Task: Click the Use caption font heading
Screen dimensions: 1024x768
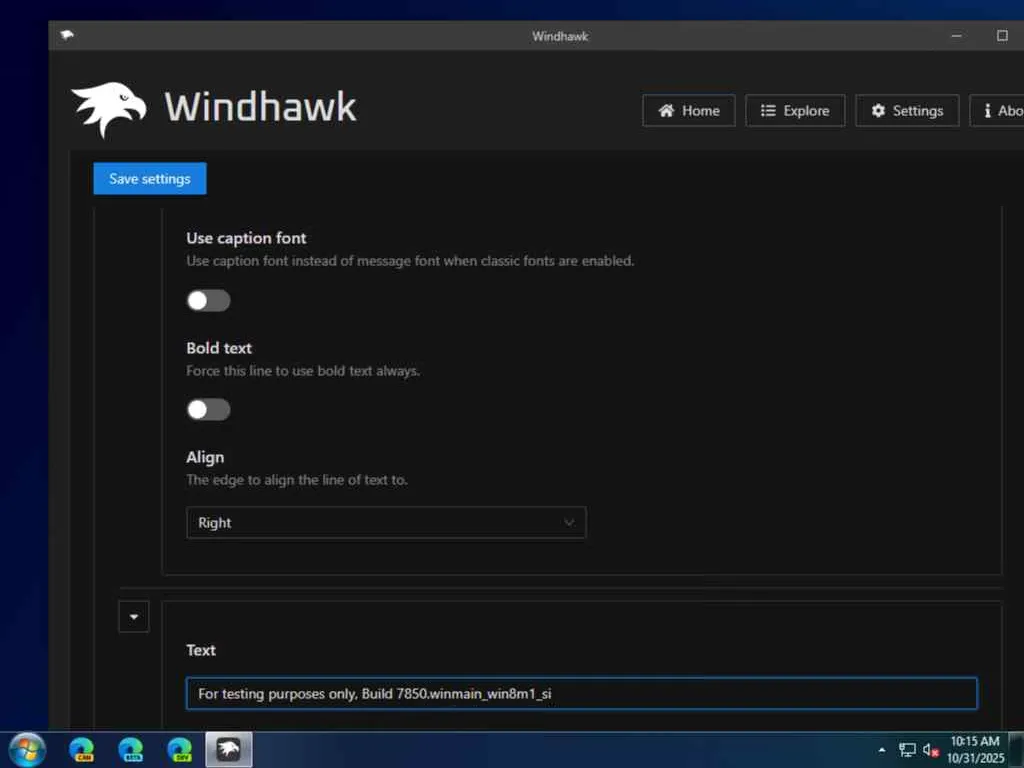Action: 246,238
